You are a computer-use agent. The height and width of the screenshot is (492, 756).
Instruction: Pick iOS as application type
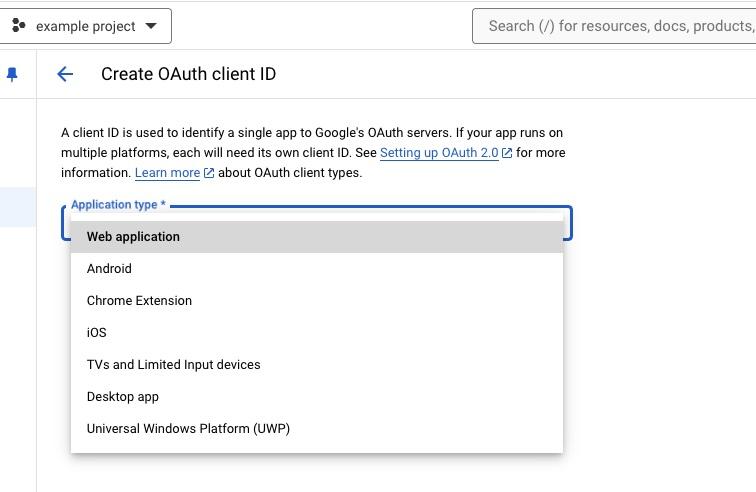(317, 332)
